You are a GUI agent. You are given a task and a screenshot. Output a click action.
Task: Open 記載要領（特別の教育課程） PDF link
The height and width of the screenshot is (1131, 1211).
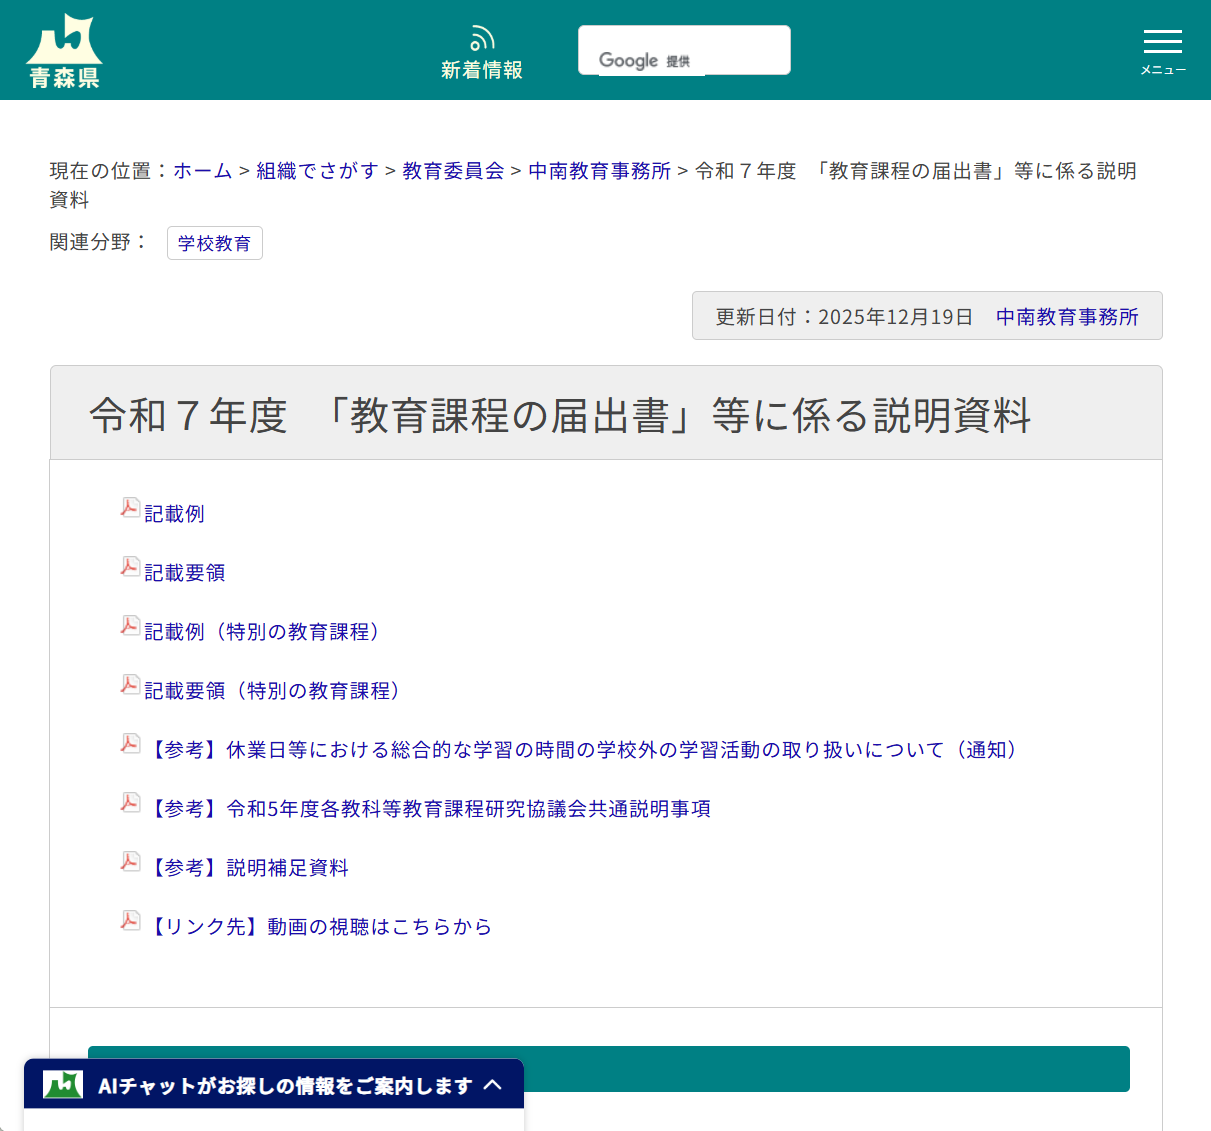[273, 690]
